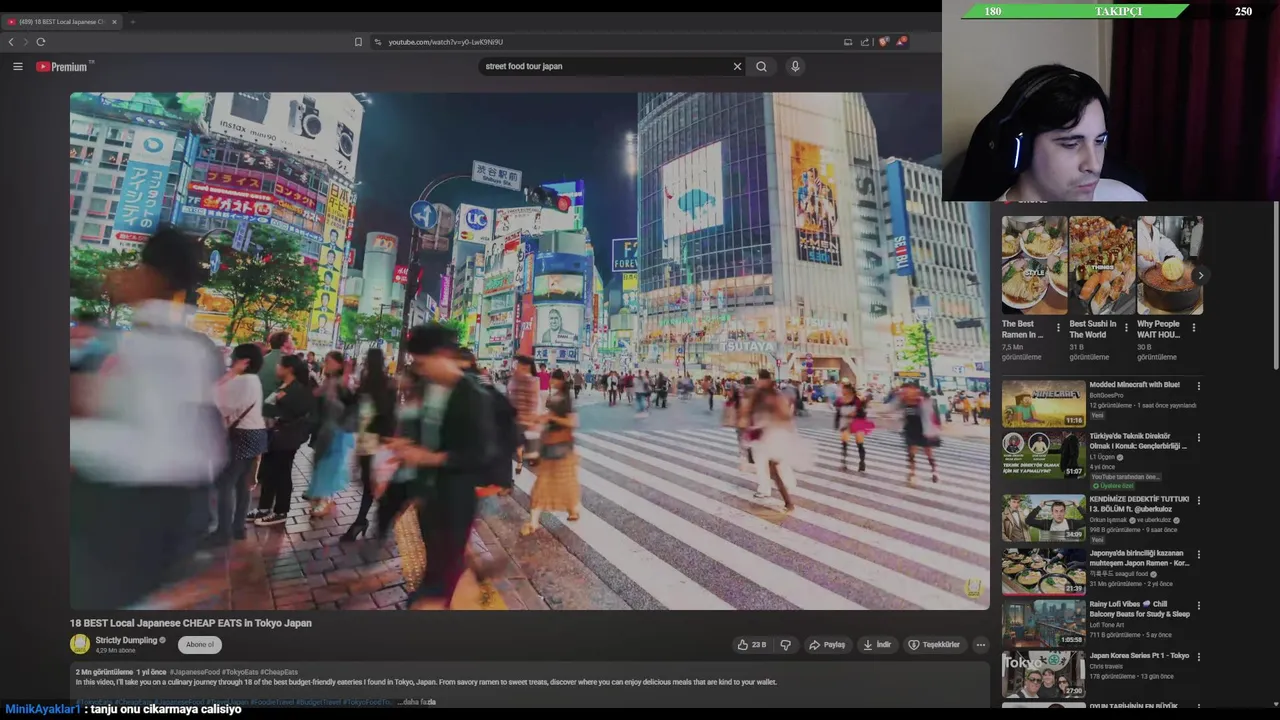Click the 'Modded Minecraft with Blue!' title

1134,385
